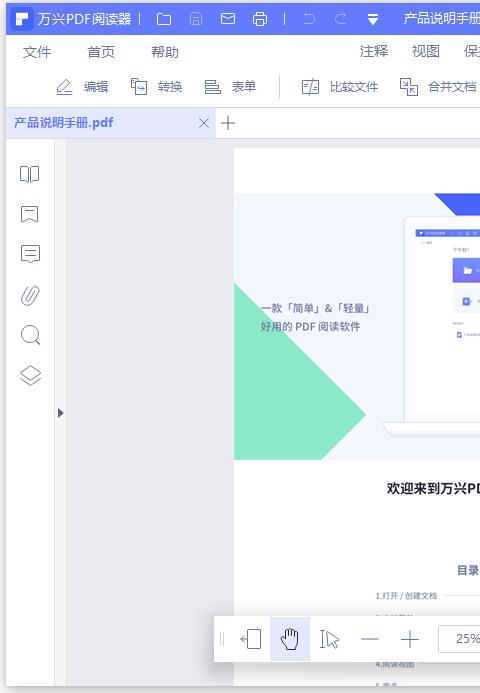Click the Wondershare PDF reader logo icon
This screenshot has width=480, height=693.
[x=22, y=19]
